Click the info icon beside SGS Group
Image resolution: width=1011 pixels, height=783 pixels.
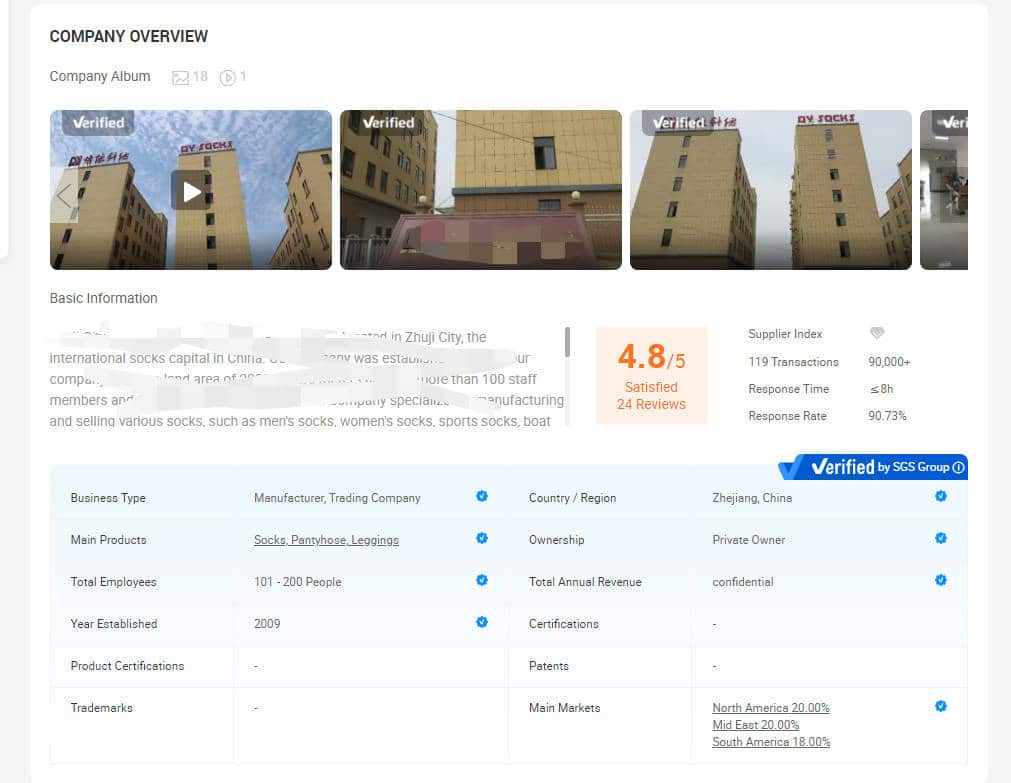tap(958, 467)
